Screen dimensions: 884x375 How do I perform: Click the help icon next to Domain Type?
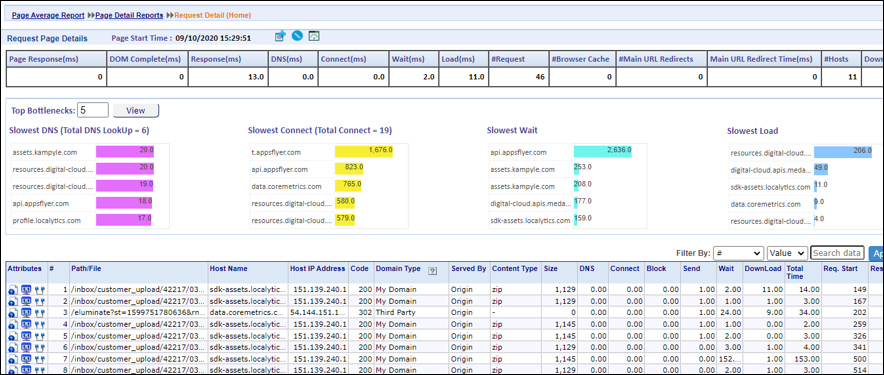[x=433, y=271]
